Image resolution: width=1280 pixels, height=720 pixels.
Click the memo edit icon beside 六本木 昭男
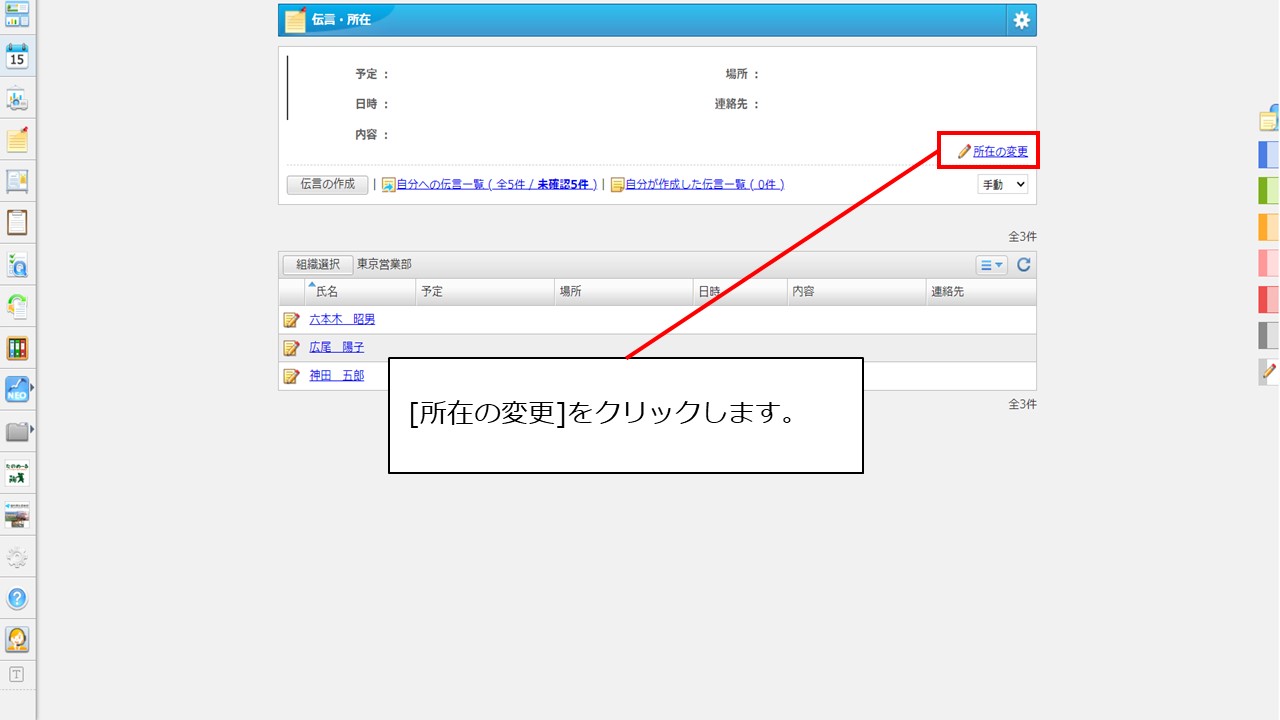[291, 319]
